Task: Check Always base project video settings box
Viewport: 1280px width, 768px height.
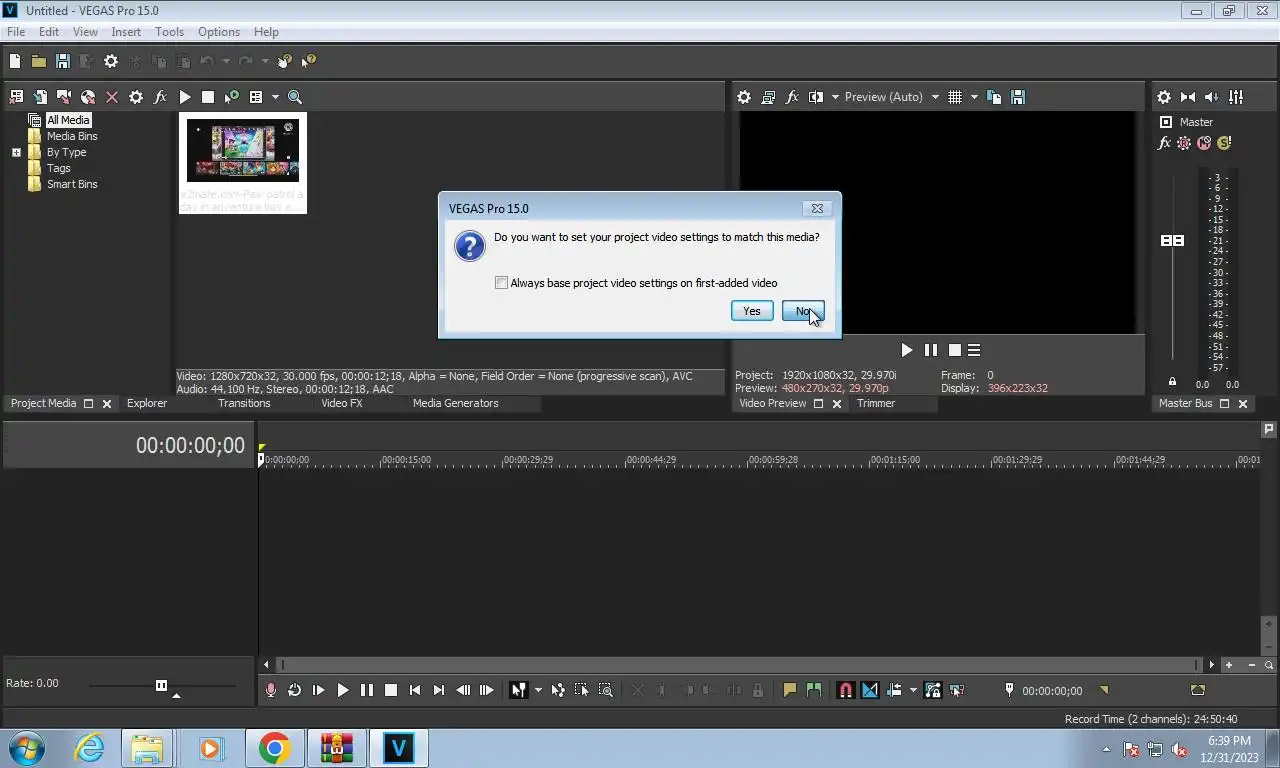Action: (501, 283)
